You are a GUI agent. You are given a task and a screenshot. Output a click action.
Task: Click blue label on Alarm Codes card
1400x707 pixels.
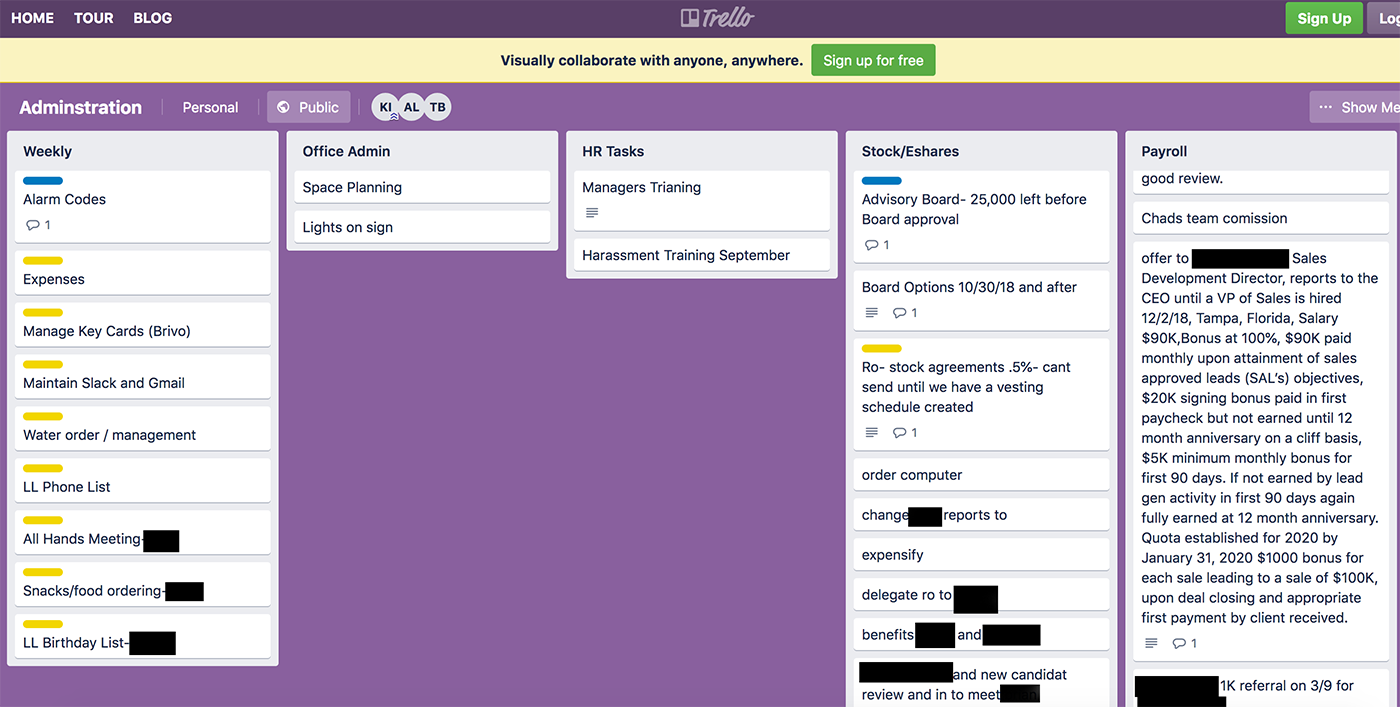(x=43, y=181)
